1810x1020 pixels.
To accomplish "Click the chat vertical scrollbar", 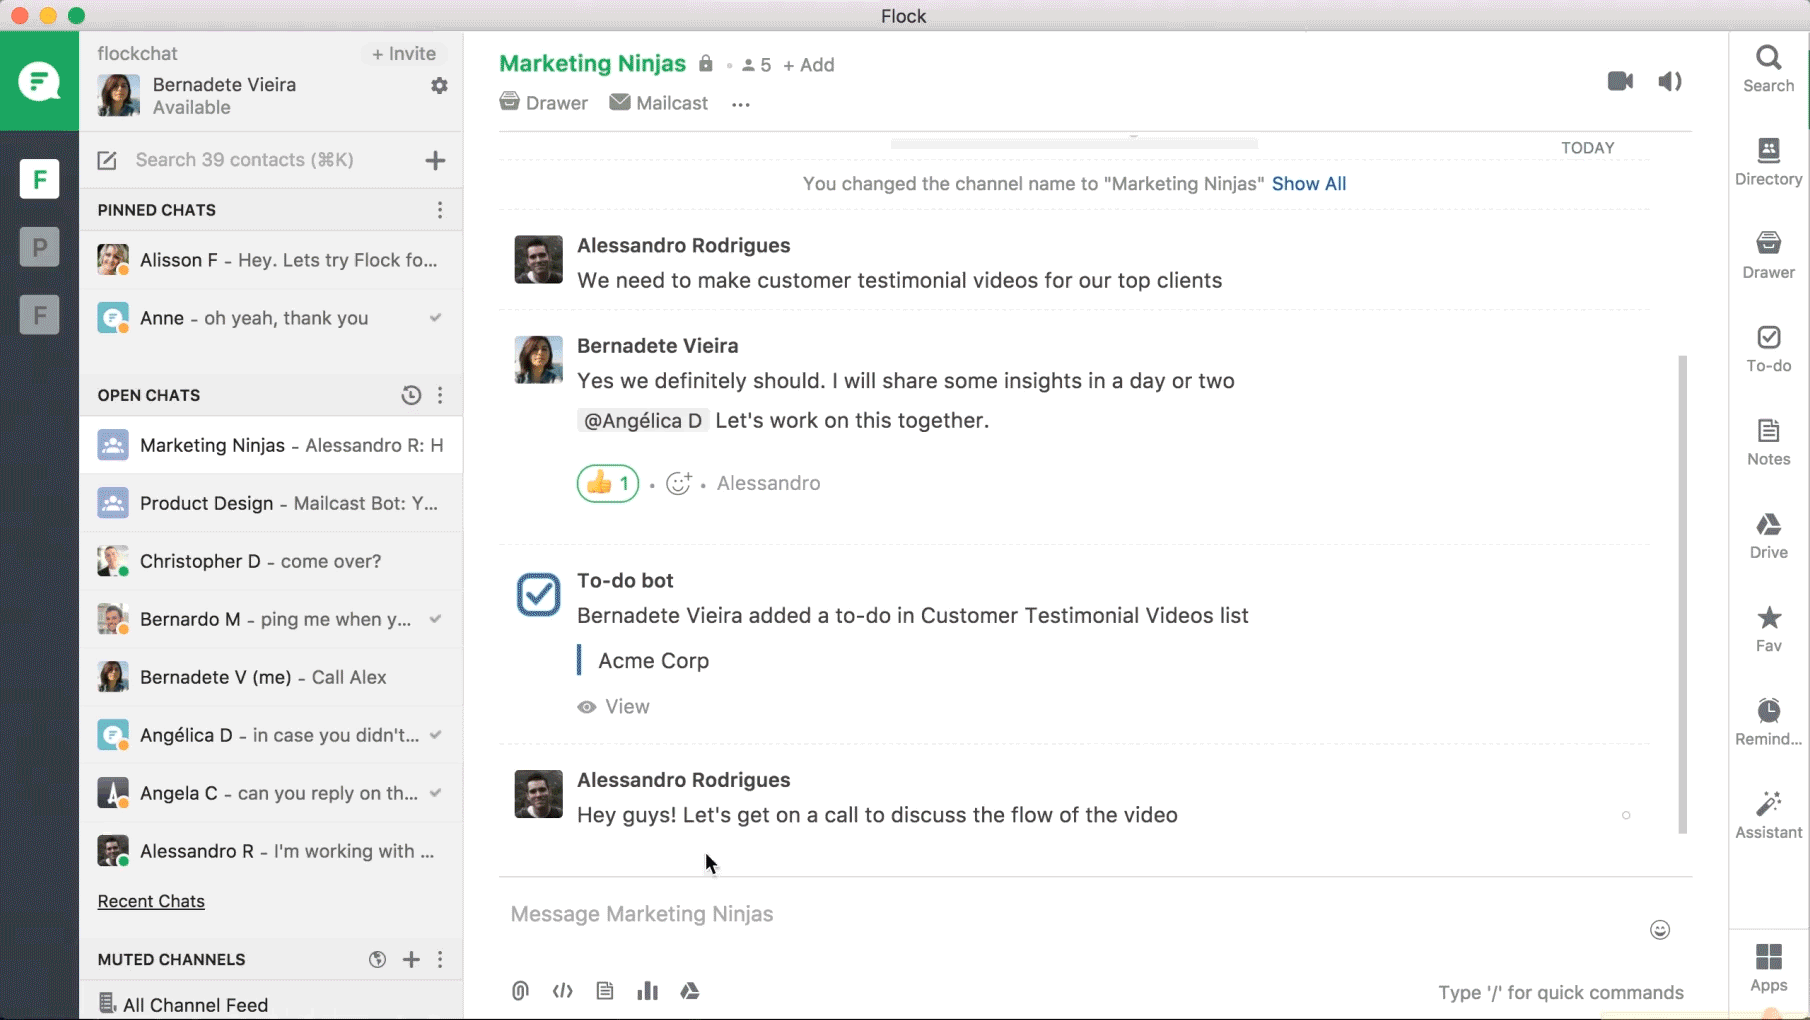I will pos(1682,594).
